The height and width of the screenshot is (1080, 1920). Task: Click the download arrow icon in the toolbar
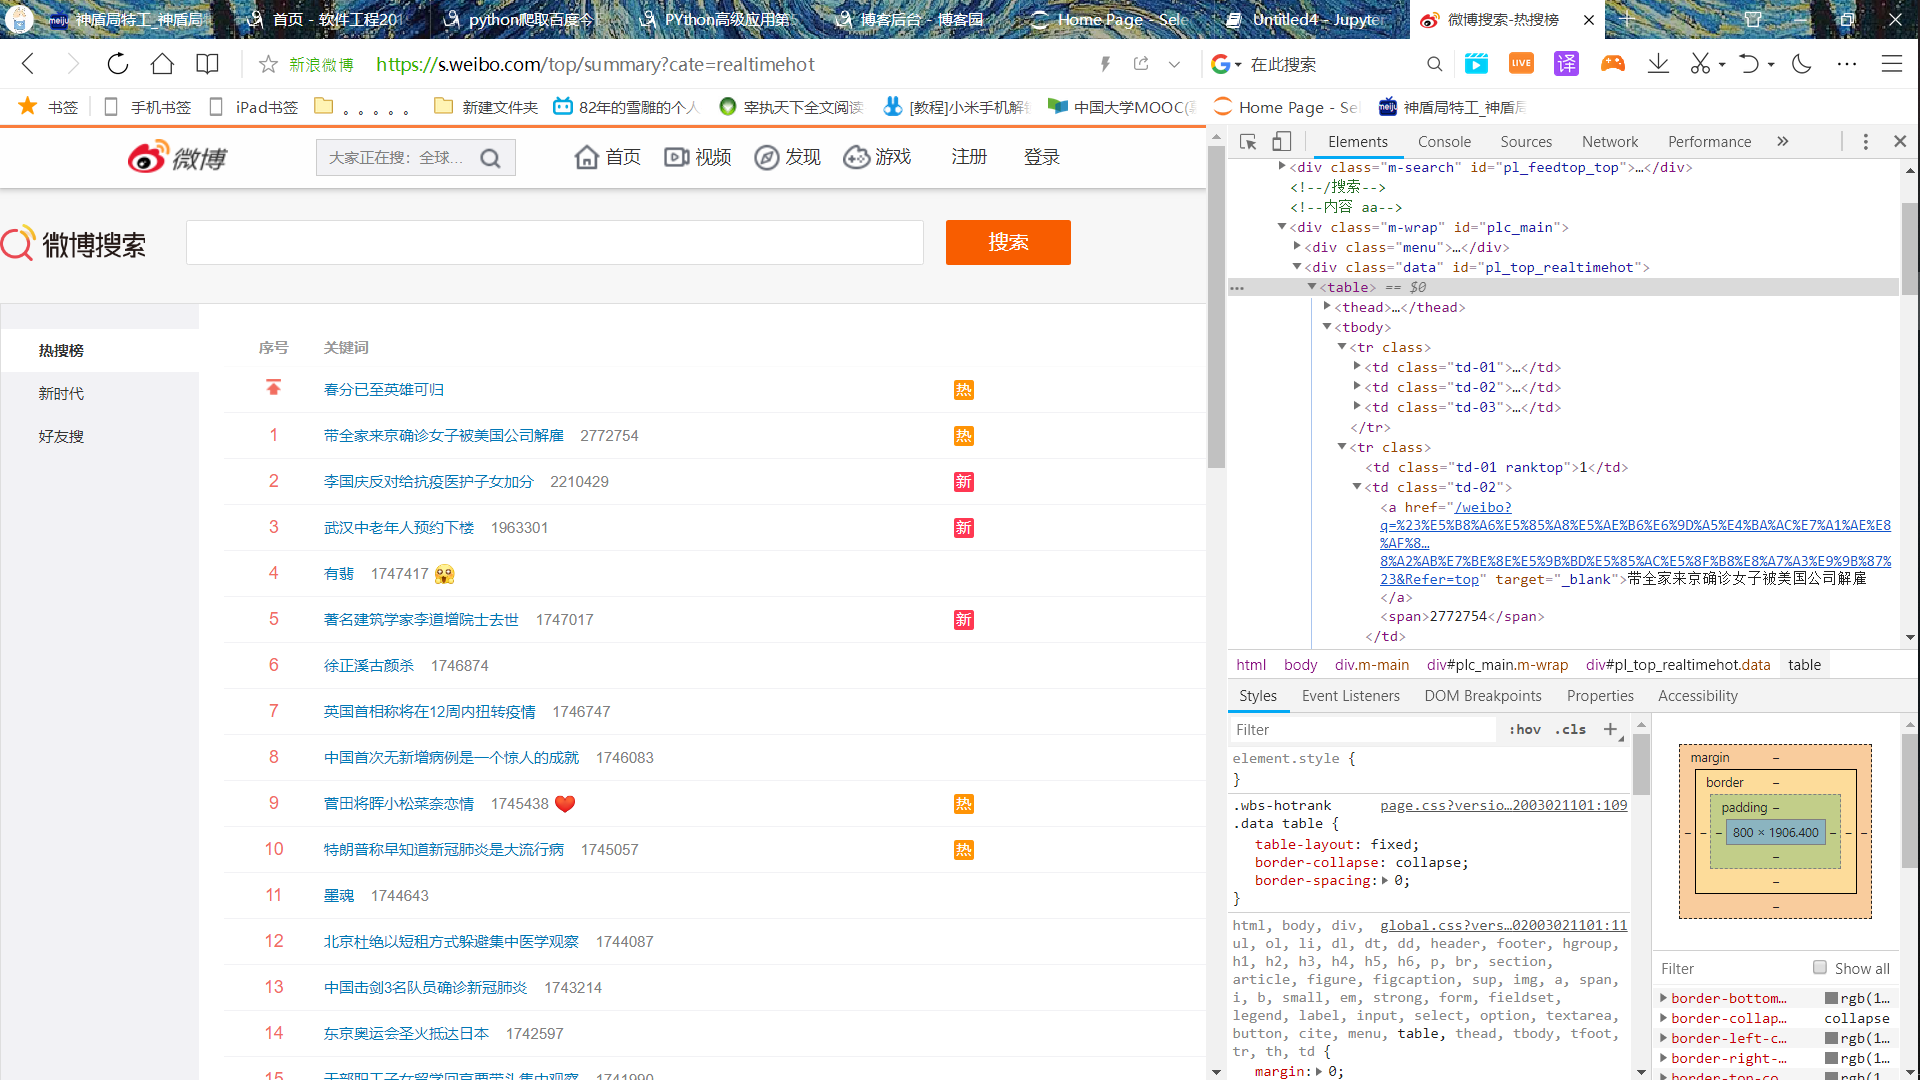pyautogui.click(x=1658, y=64)
